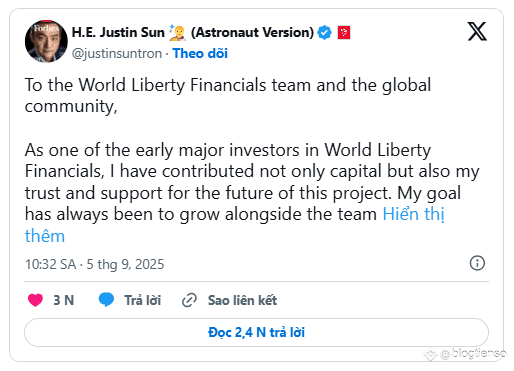The height and width of the screenshot is (371, 514).
Task: Click the Sao liên kết label
Action: [242, 300]
